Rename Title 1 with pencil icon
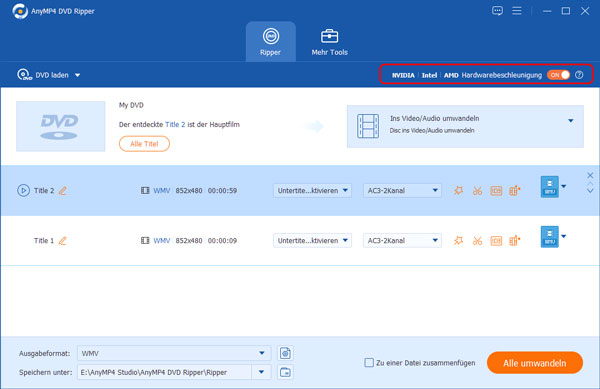This screenshot has width=600, height=389. pyautogui.click(x=62, y=241)
